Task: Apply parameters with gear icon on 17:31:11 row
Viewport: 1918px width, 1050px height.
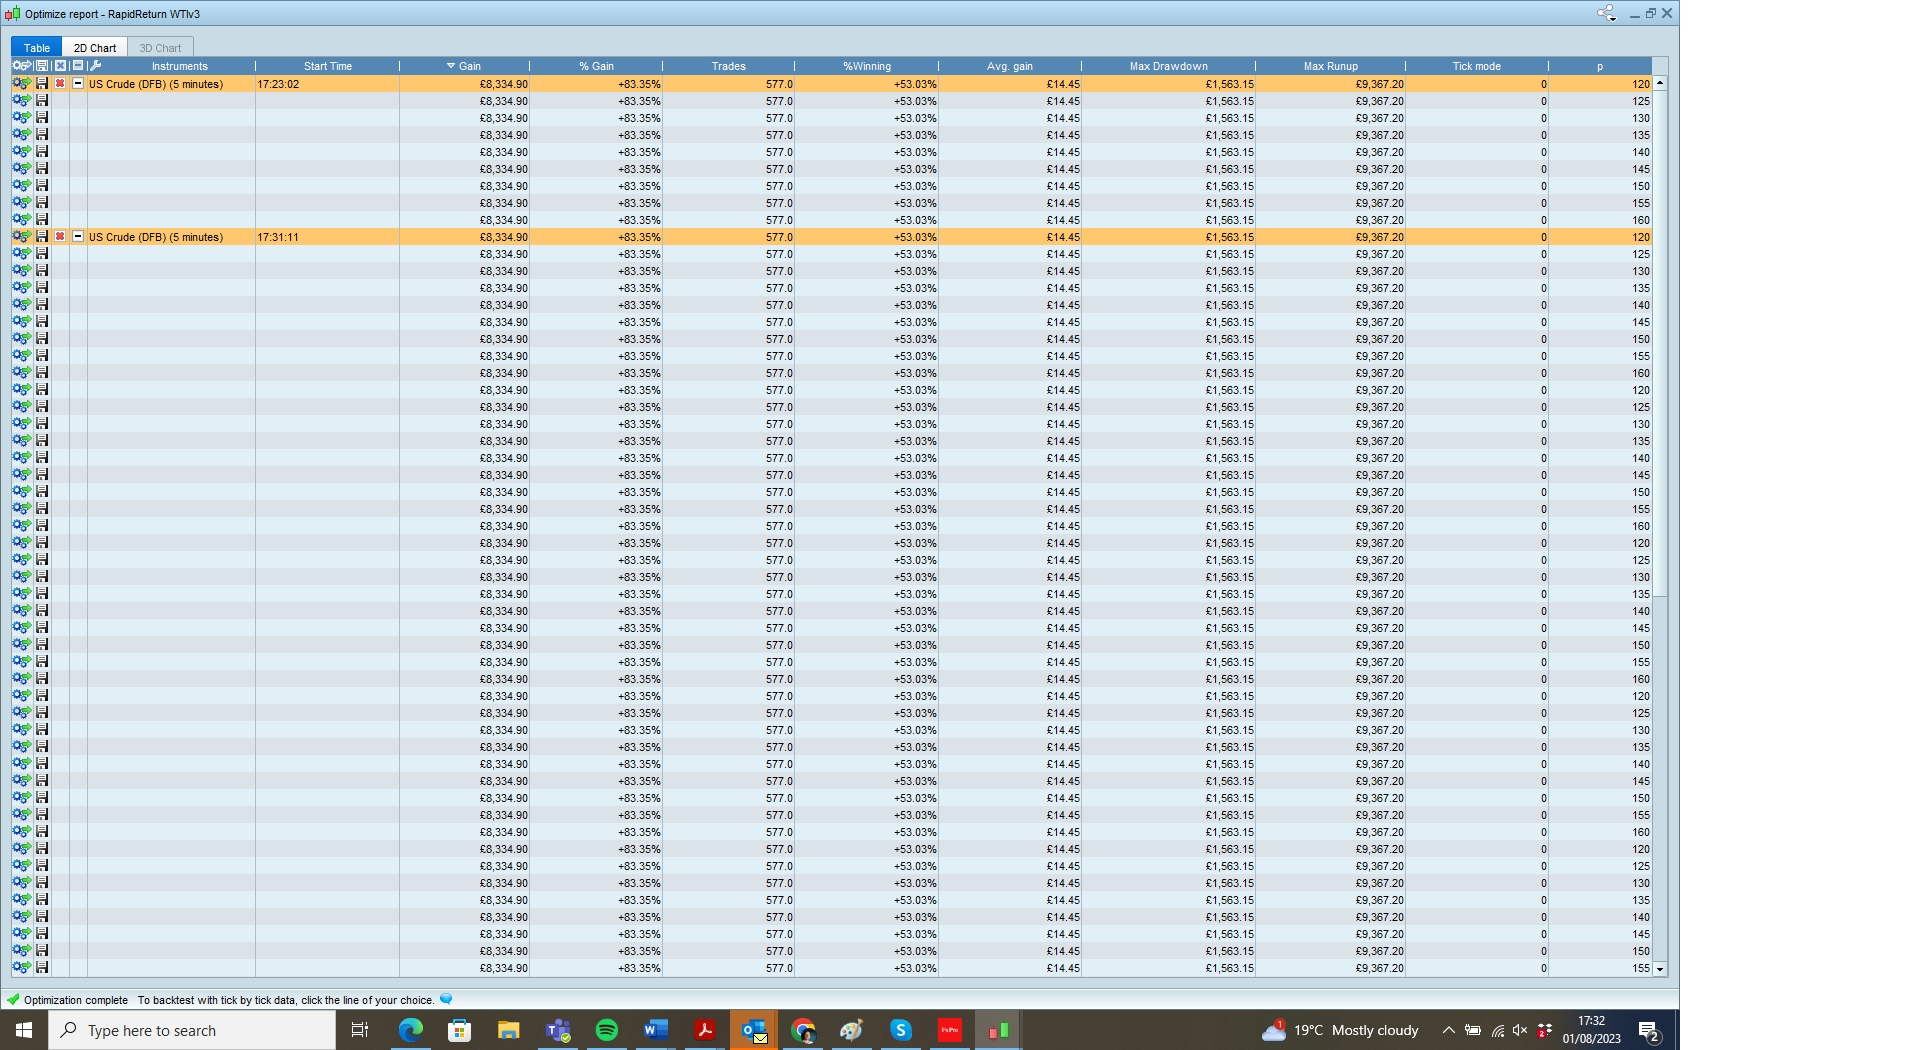Action: pyautogui.click(x=21, y=237)
